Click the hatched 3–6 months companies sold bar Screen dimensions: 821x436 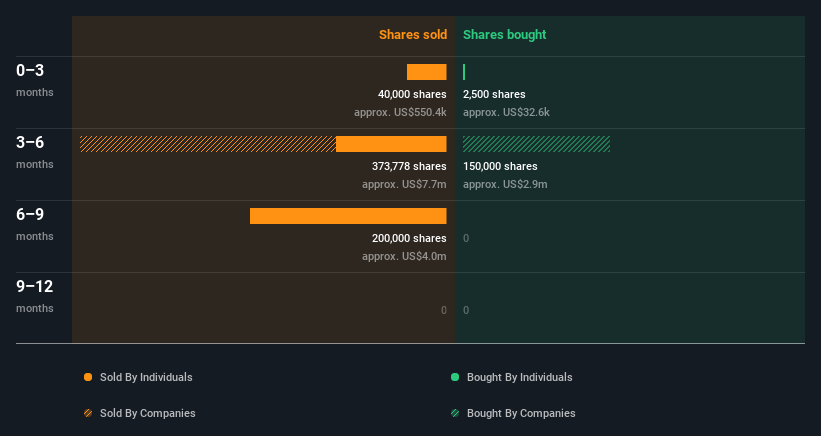(x=208, y=144)
